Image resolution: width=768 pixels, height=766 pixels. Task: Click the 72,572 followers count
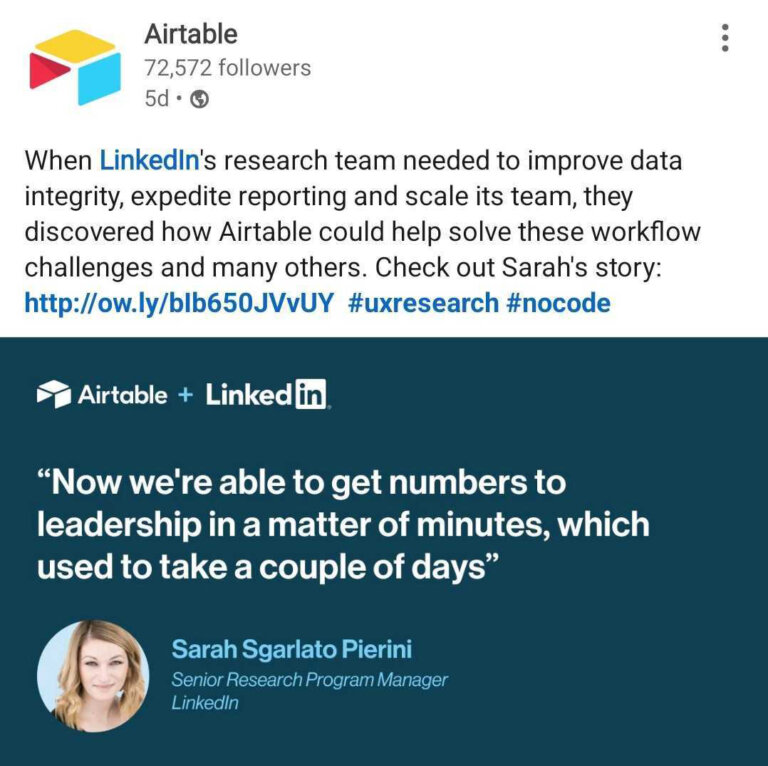pyautogui.click(x=227, y=68)
